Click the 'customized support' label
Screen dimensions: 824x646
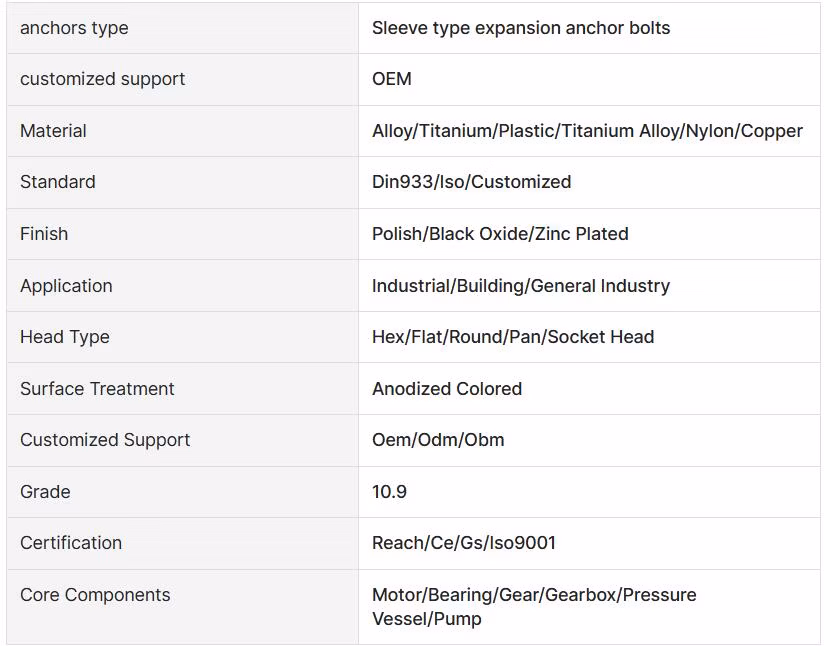click(102, 79)
